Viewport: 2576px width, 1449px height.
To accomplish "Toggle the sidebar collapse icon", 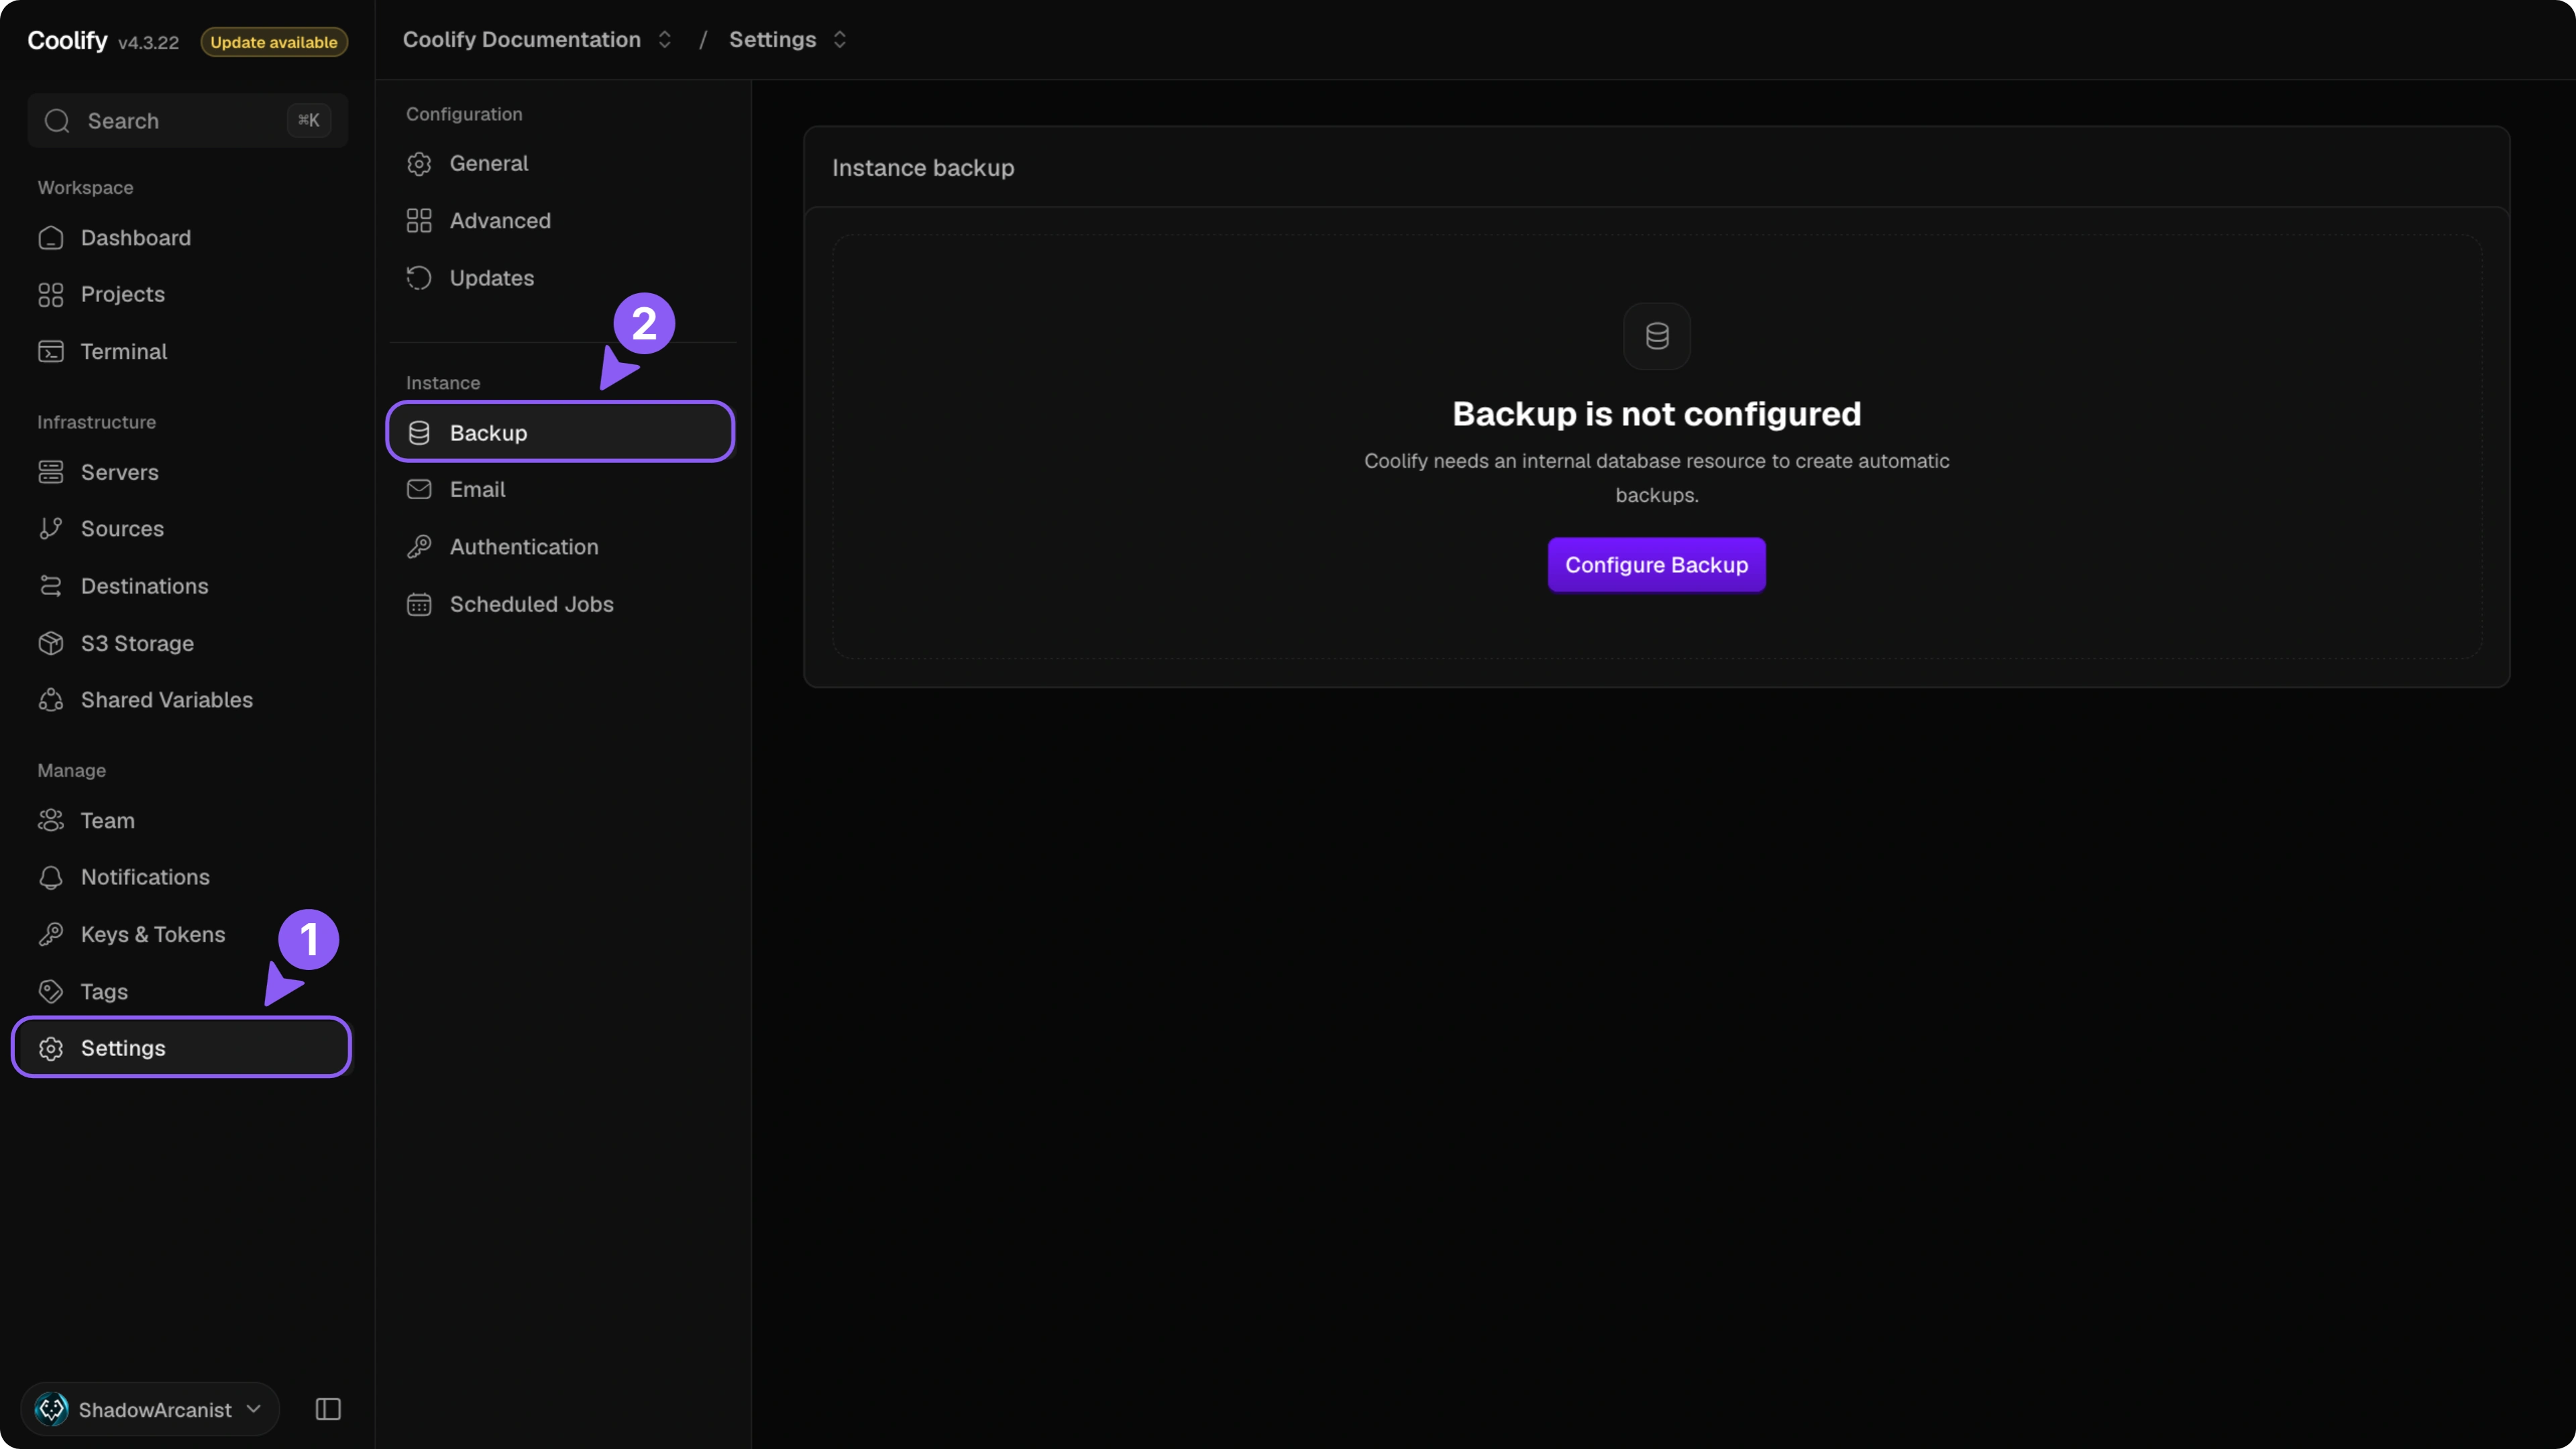I will 328,1409.
